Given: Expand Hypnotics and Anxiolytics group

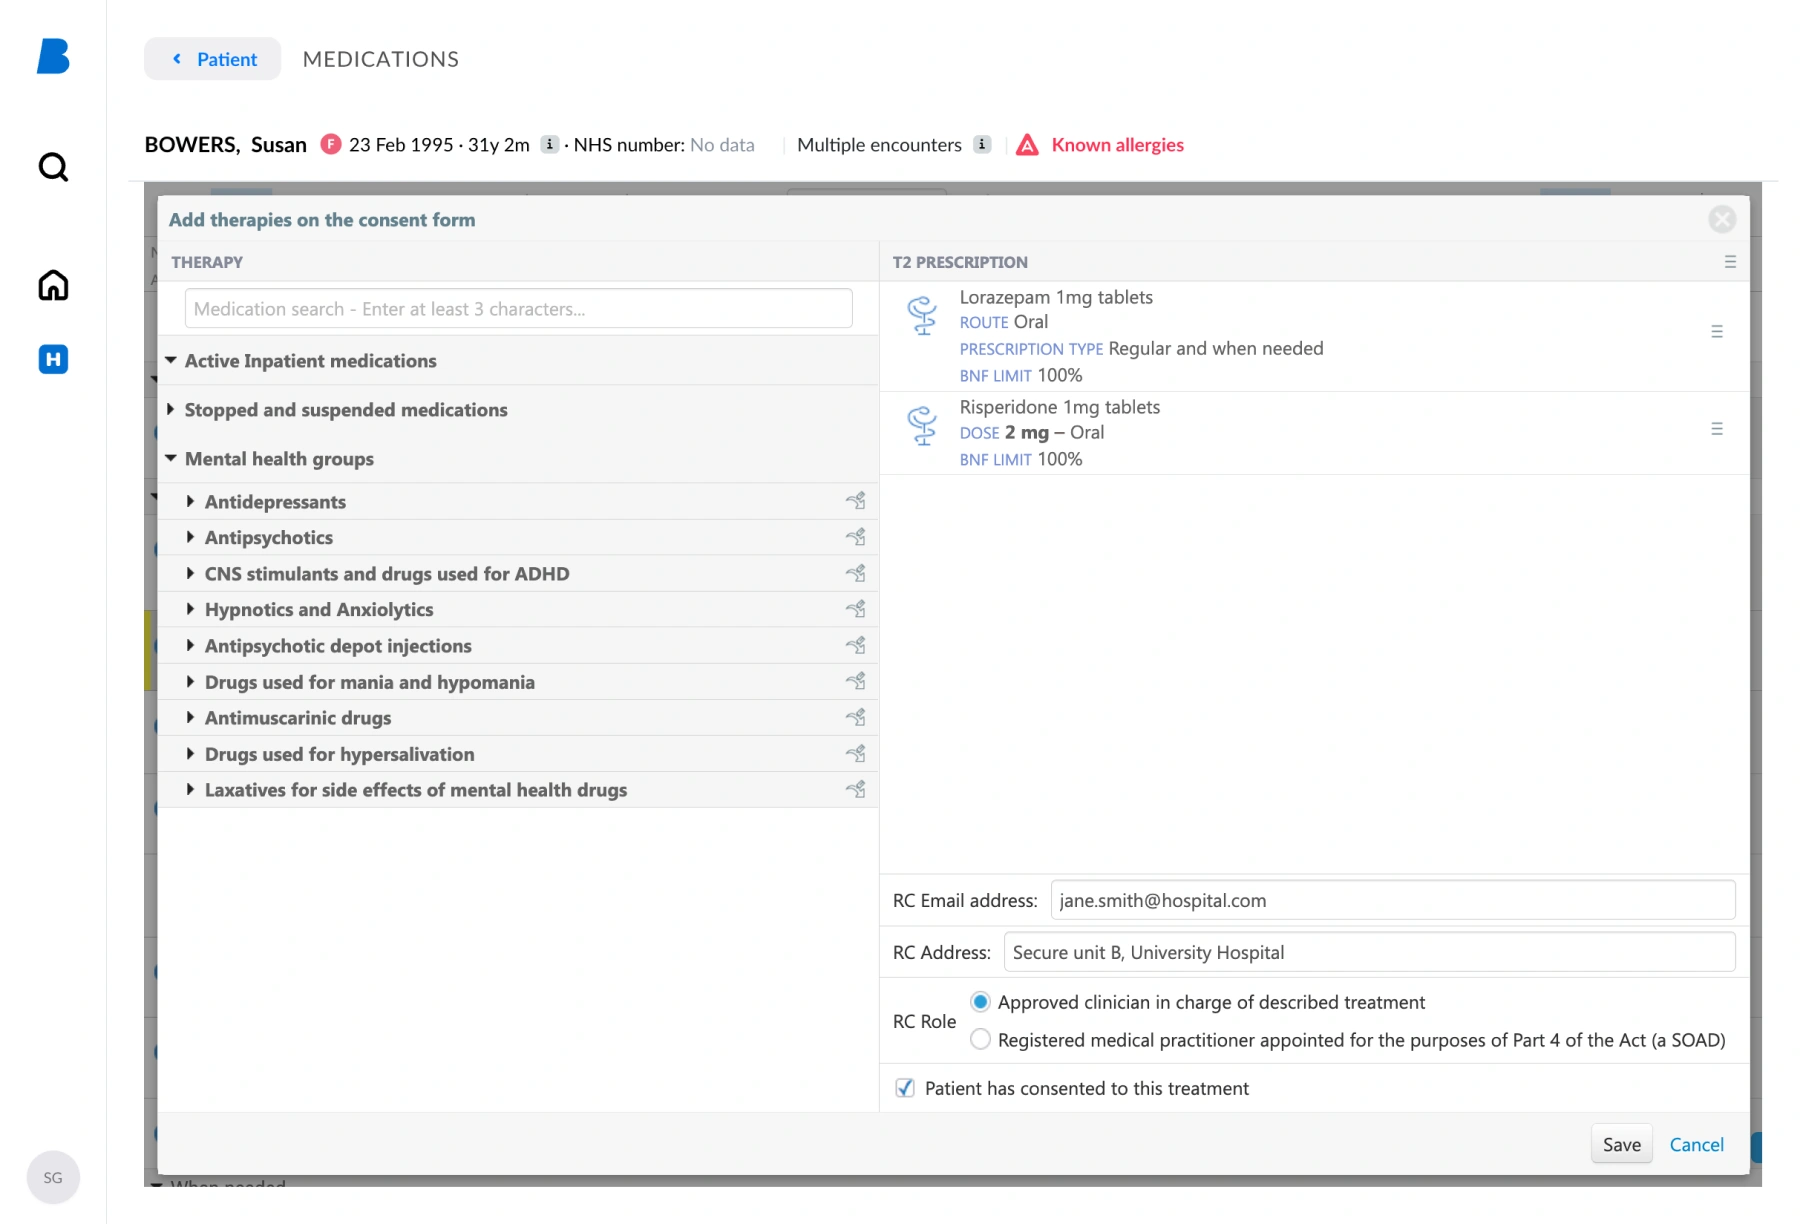Looking at the screenshot, I should click(190, 610).
